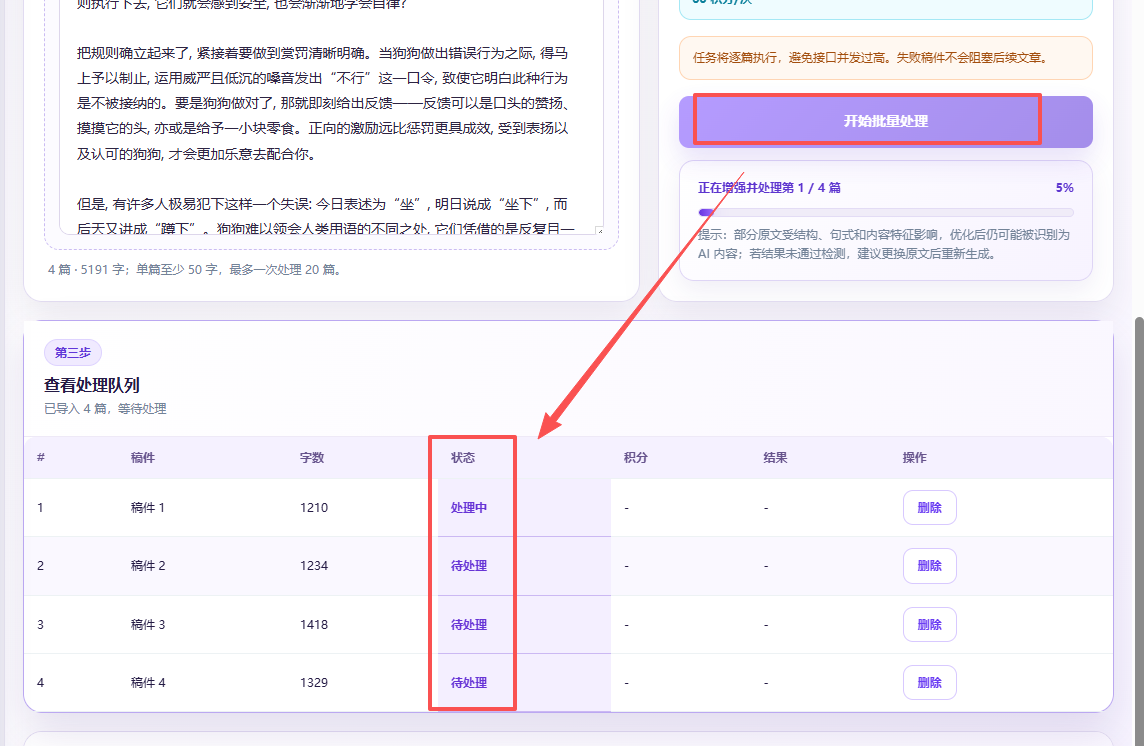Click the 稿件 2 name cell
The height and width of the screenshot is (746, 1144).
click(147, 566)
